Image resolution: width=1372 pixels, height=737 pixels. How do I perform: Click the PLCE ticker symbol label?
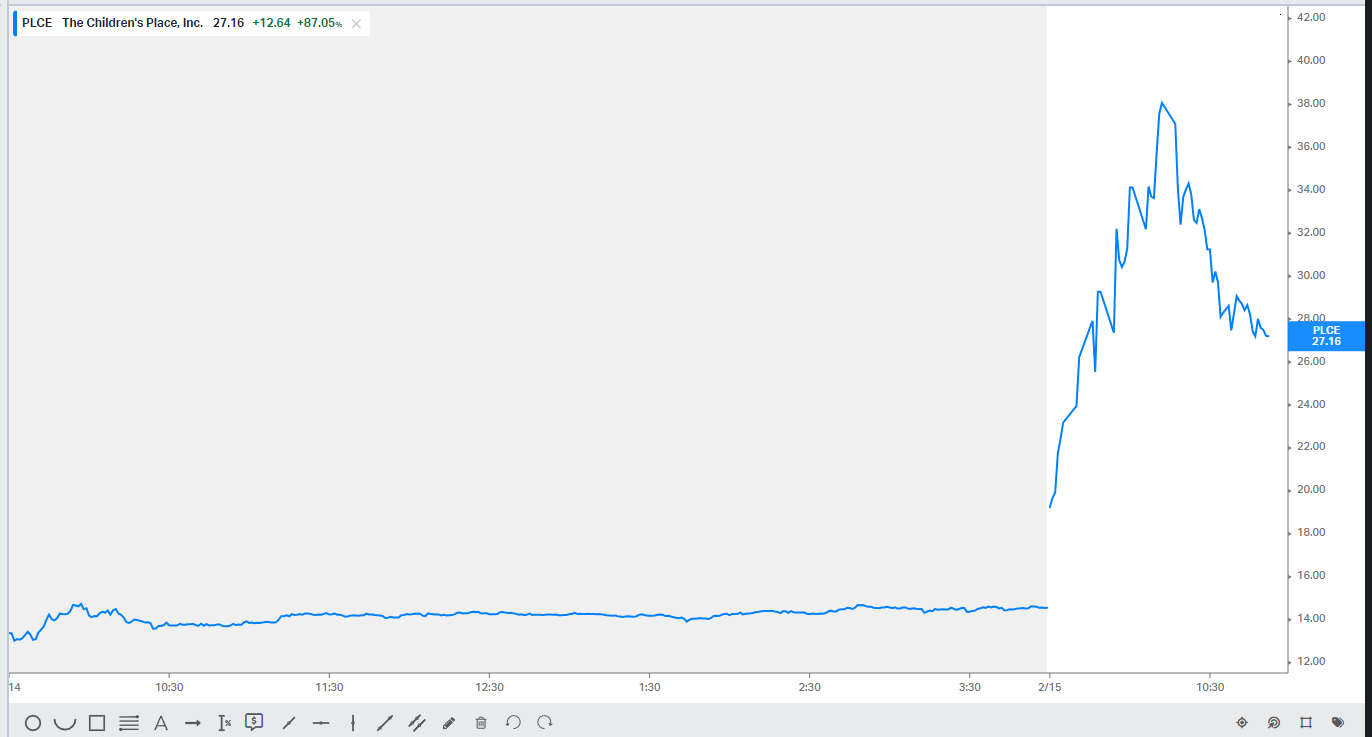pyautogui.click(x=37, y=23)
